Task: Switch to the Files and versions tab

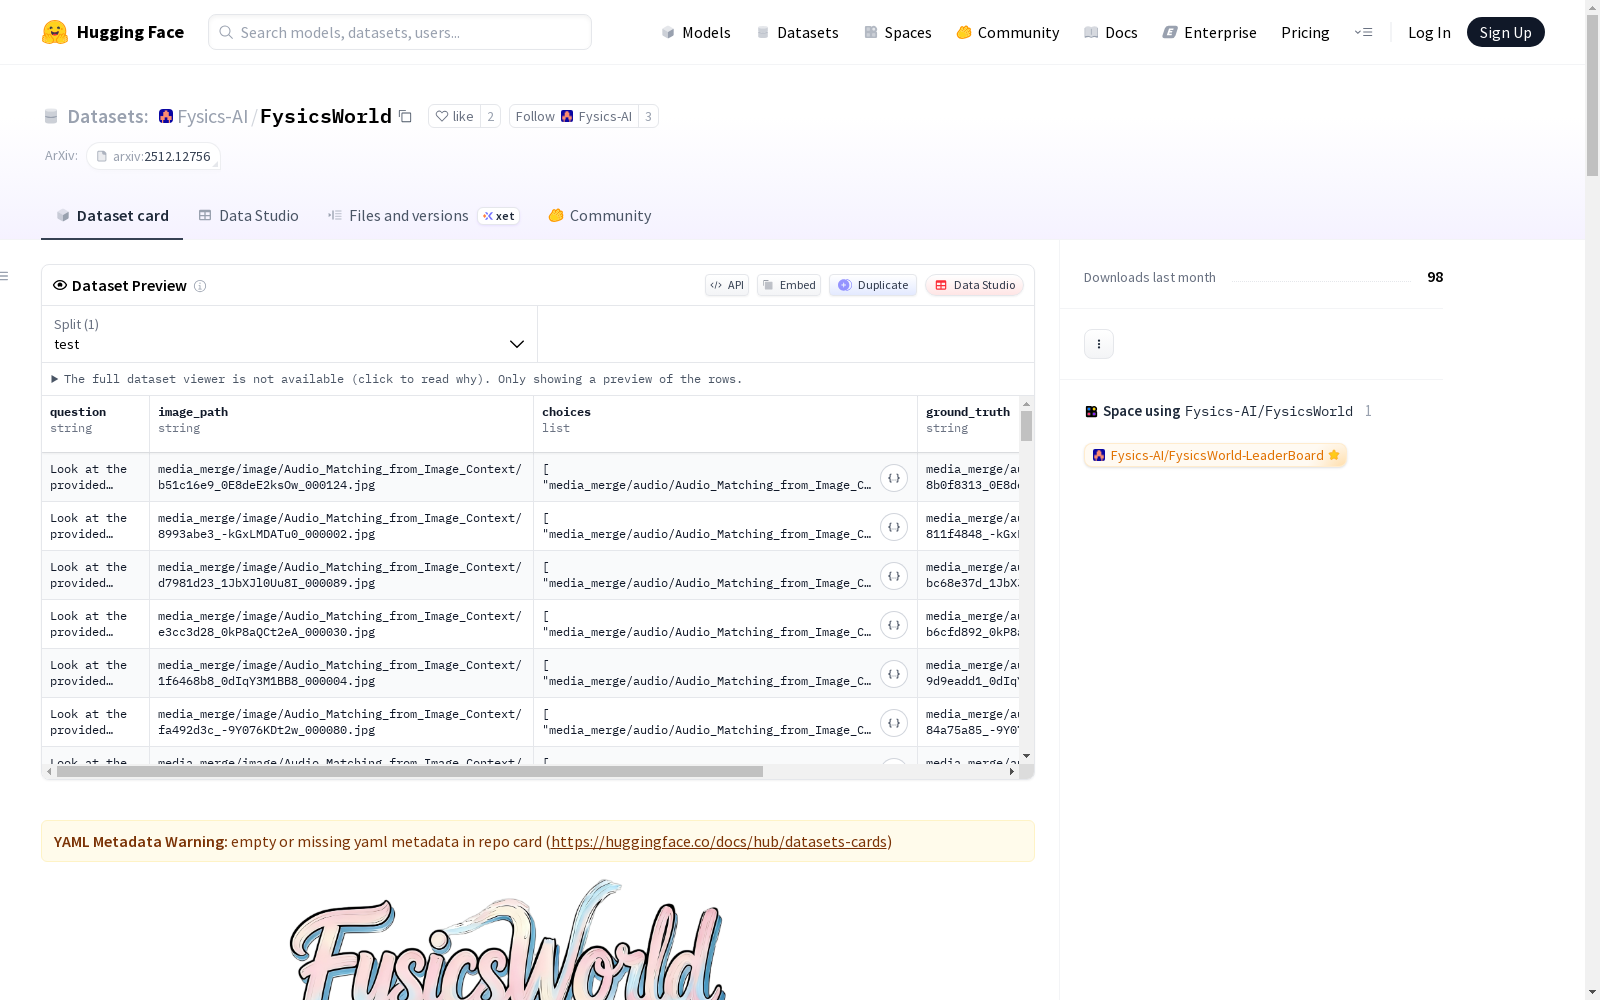Action: click(x=423, y=216)
